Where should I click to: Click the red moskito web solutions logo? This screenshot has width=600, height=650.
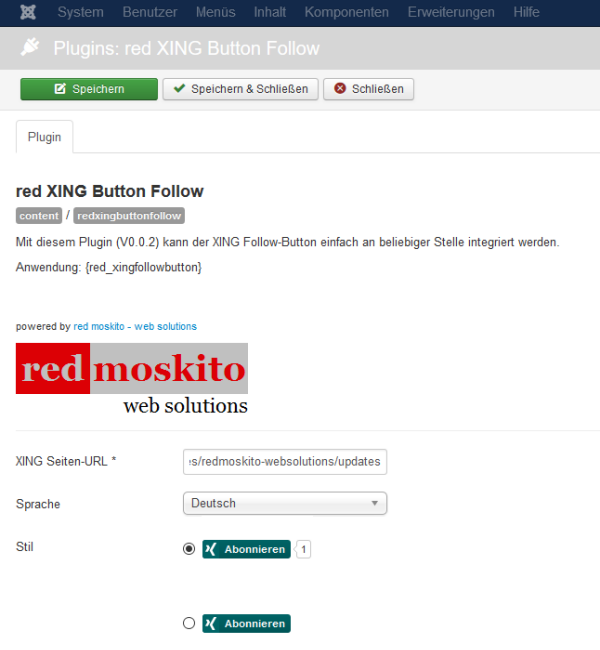tap(132, 379)
